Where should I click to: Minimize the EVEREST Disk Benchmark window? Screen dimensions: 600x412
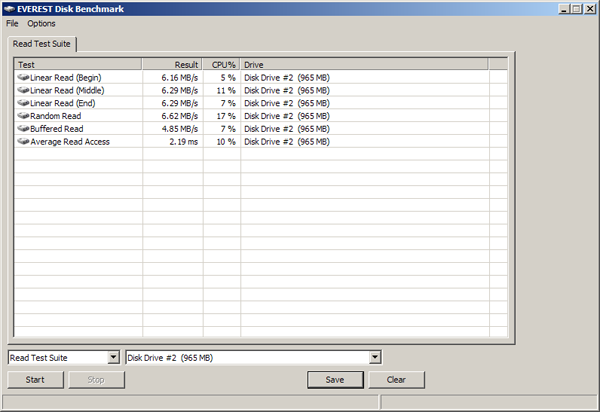pos(564,9)
